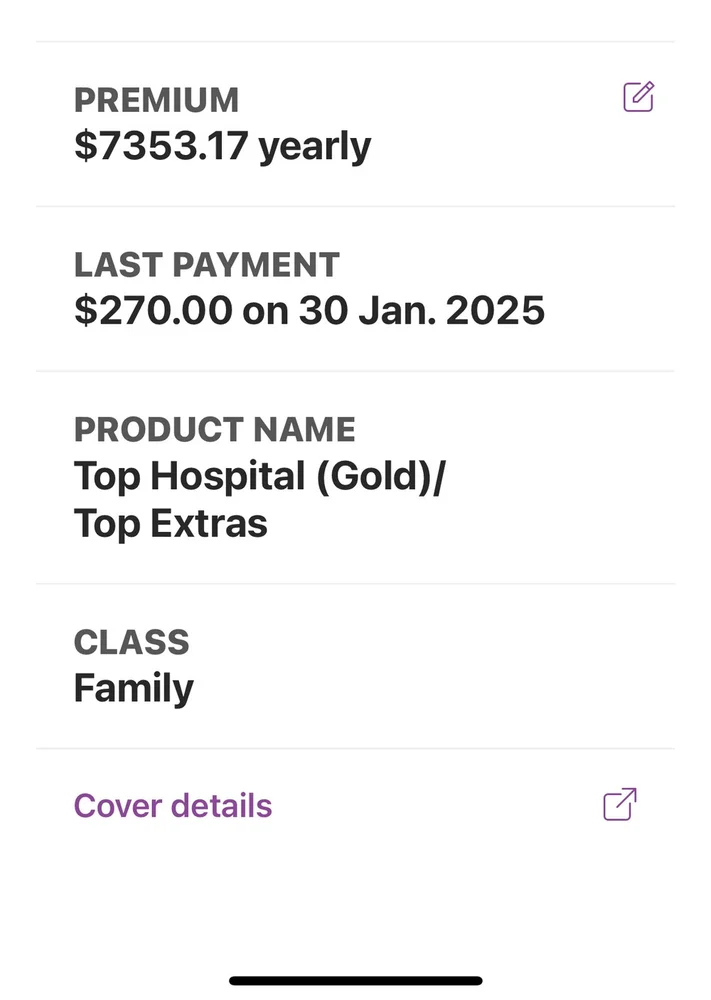
Task: Select the Family class value
Action: (x=134, y=689)
